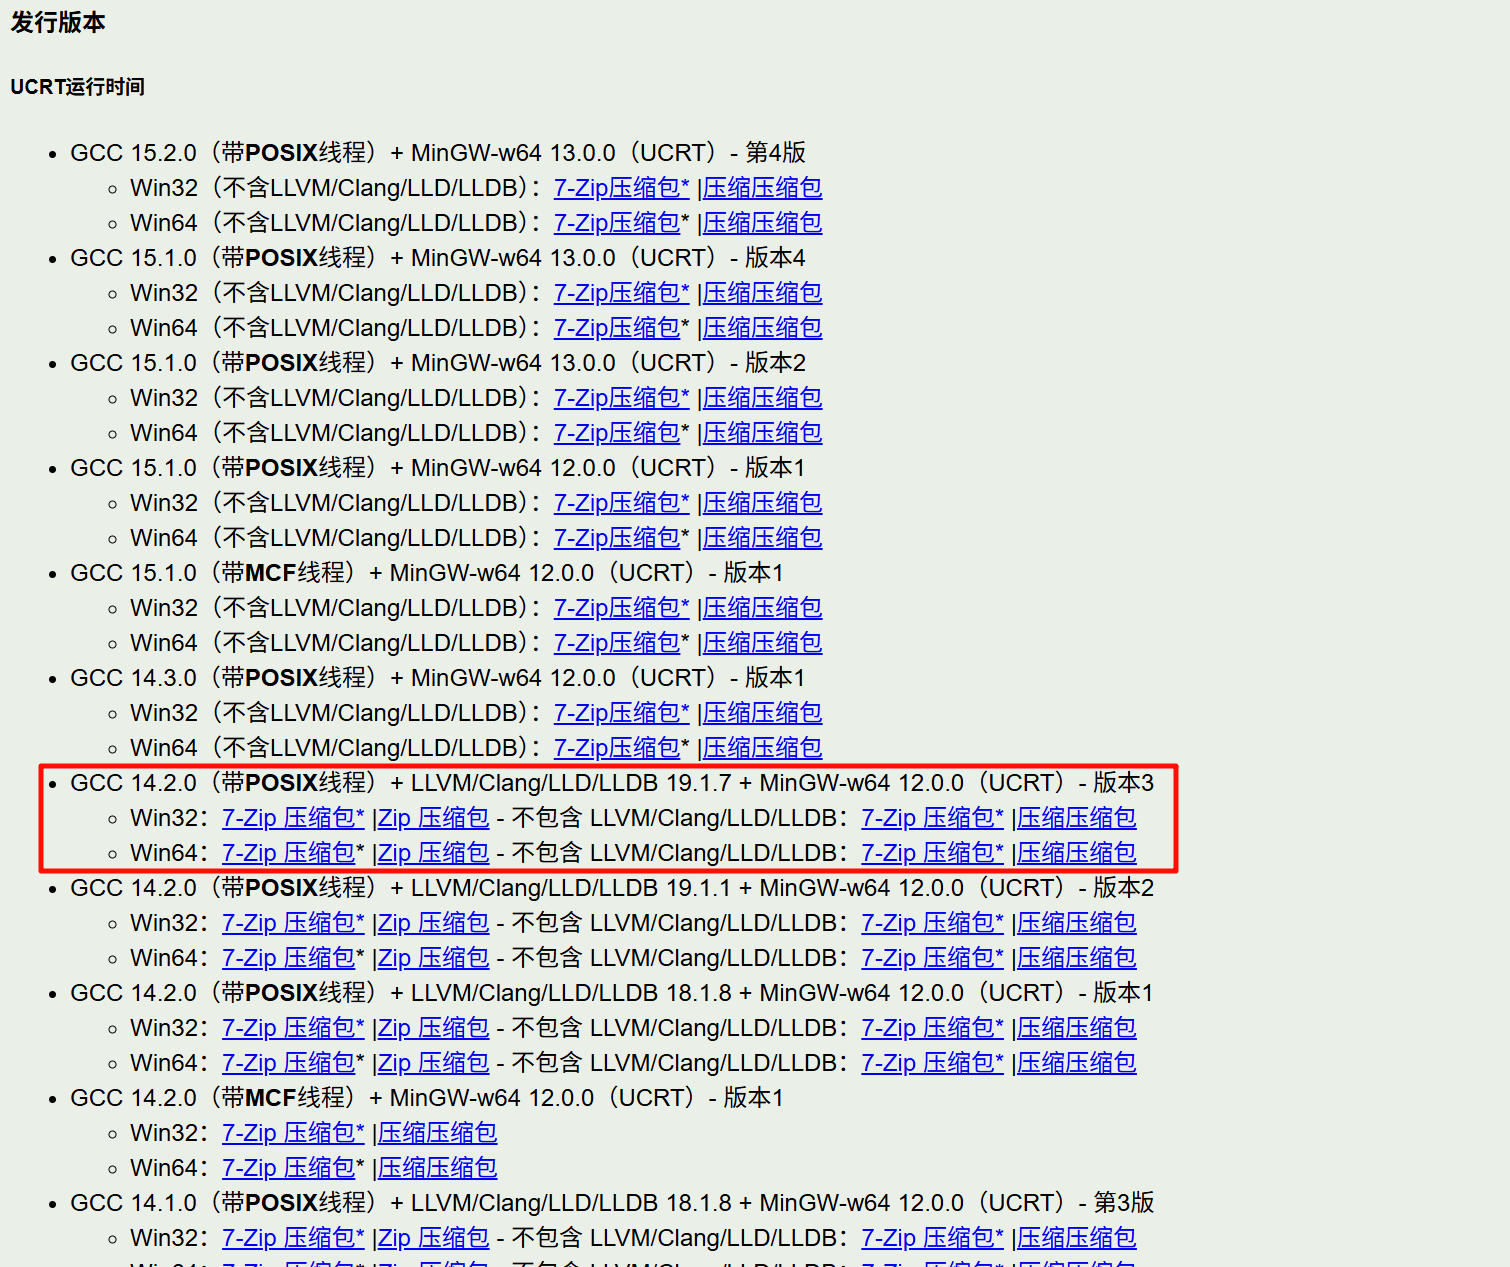
Task: Open GCC 14.2.0 版本2 Win64 Zip 压缩包 link
Action: click(x=433, y=958)
